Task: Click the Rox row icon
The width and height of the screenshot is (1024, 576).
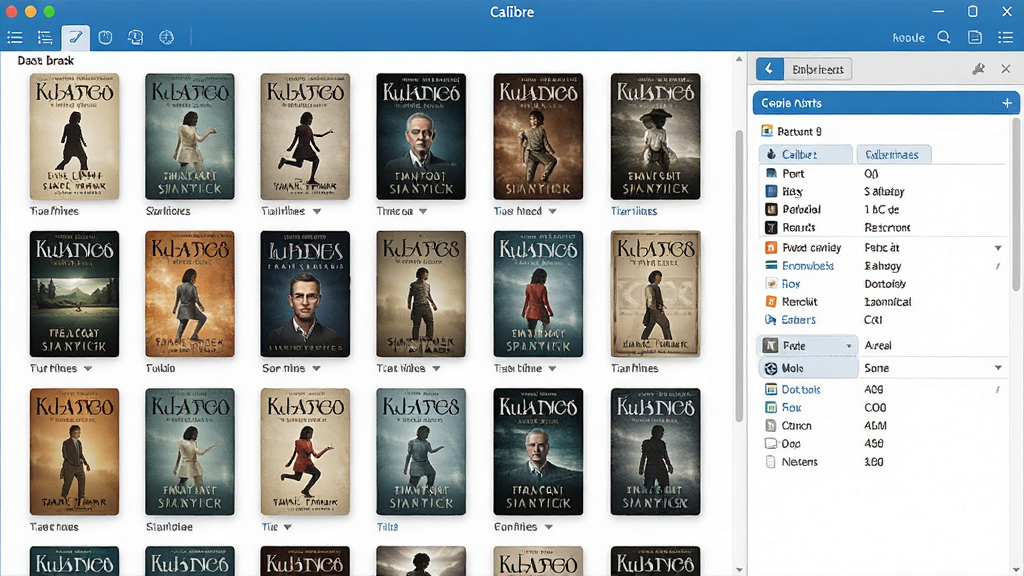Action: [x=771, y=408]
